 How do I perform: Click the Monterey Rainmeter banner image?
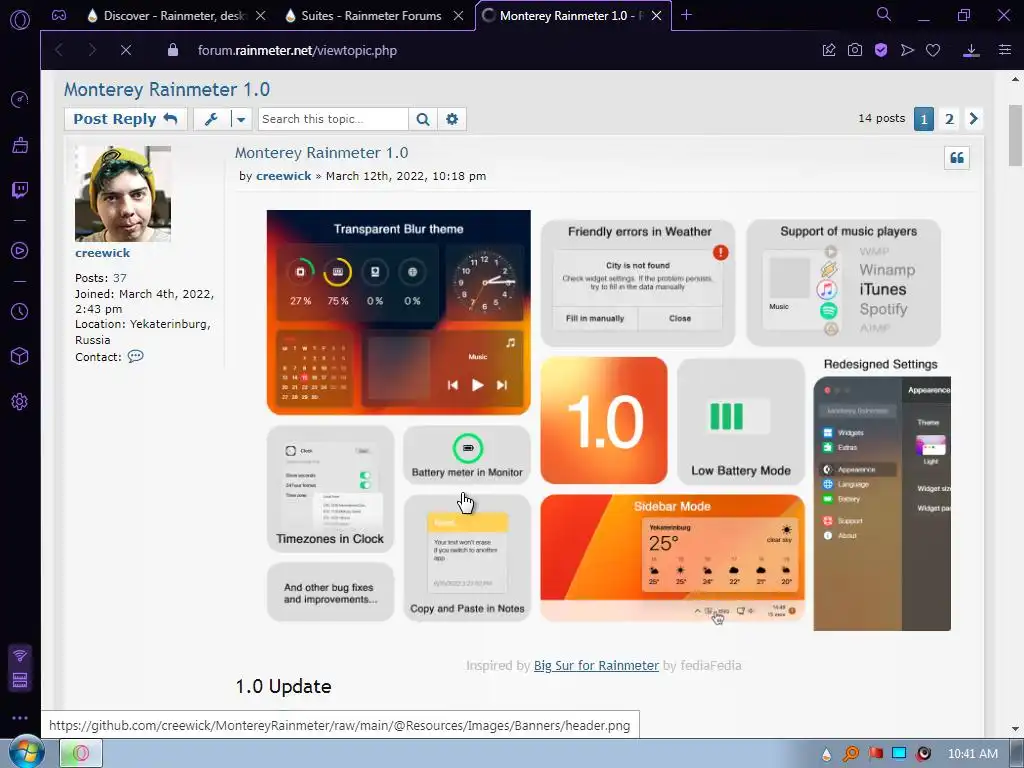(x=609, y=421)
